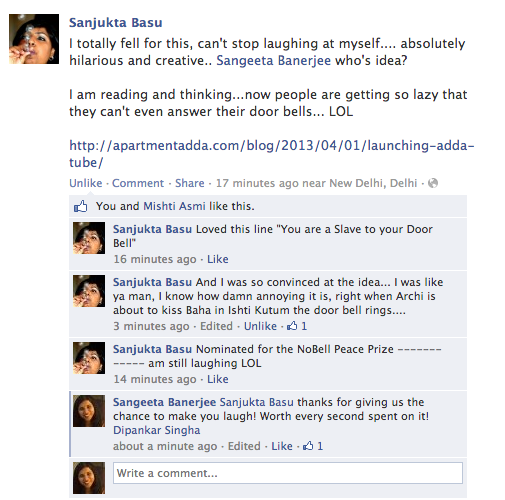Click avatar beside 'Loved this line' comment
The image size is (505, 500).
click(89, 238)
